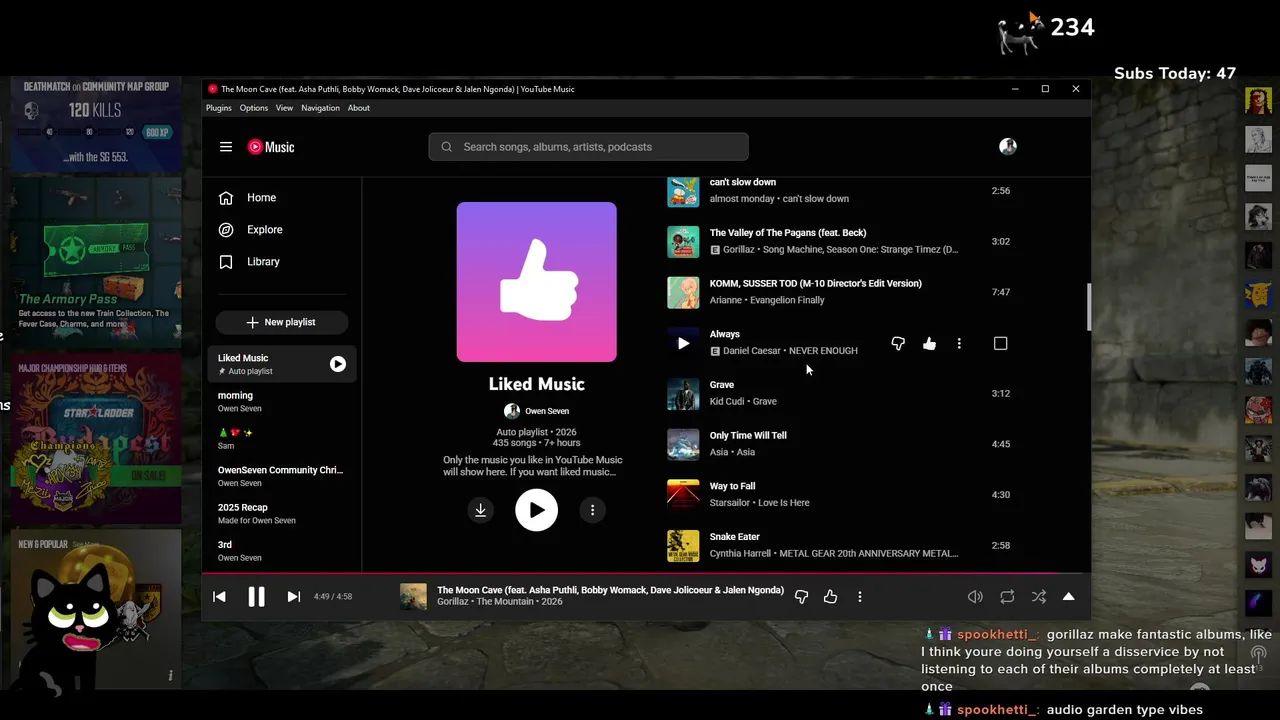
Task: Toggle repeat mode
Action: point(1007,597)
